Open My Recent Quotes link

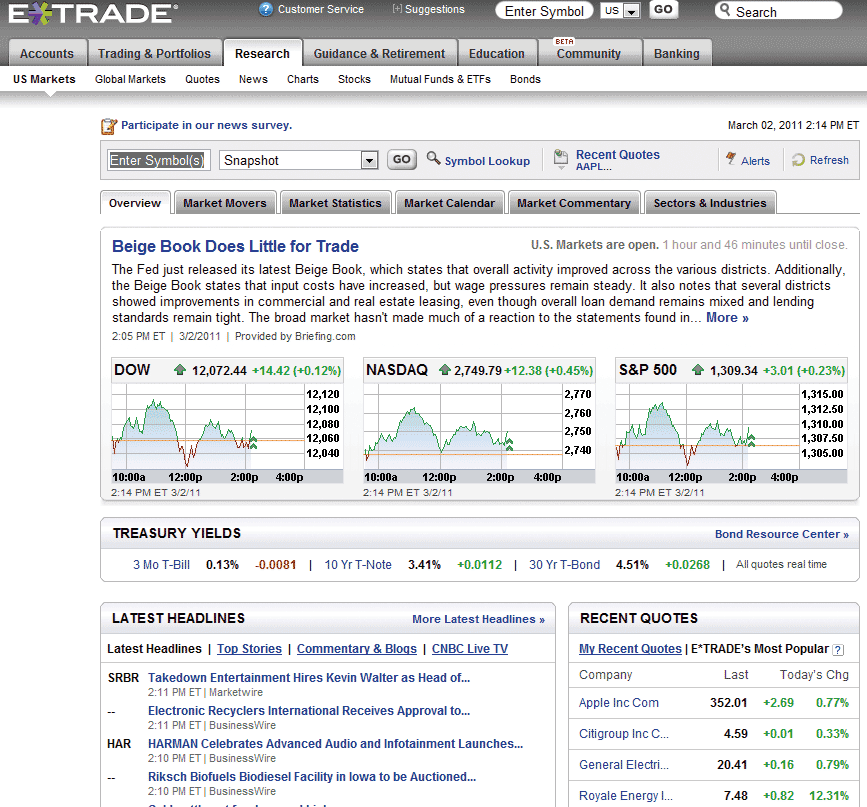click(x=630, y=649)
